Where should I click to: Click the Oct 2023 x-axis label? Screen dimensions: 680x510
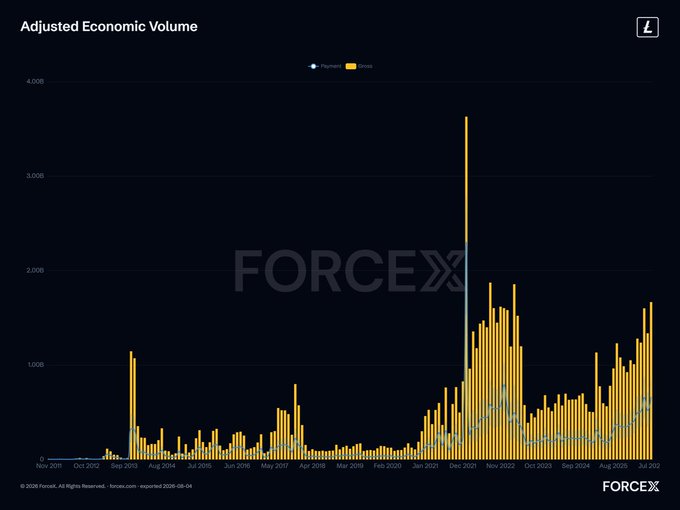point(538,466)
